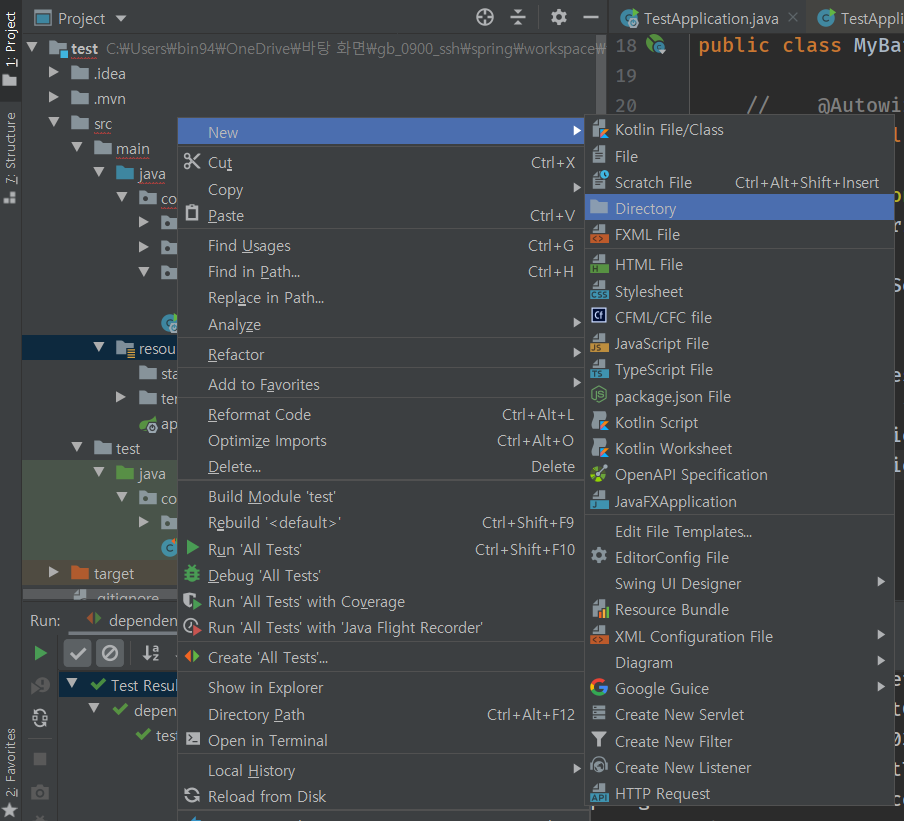Click Edit File Templates... option

(739, 532)
